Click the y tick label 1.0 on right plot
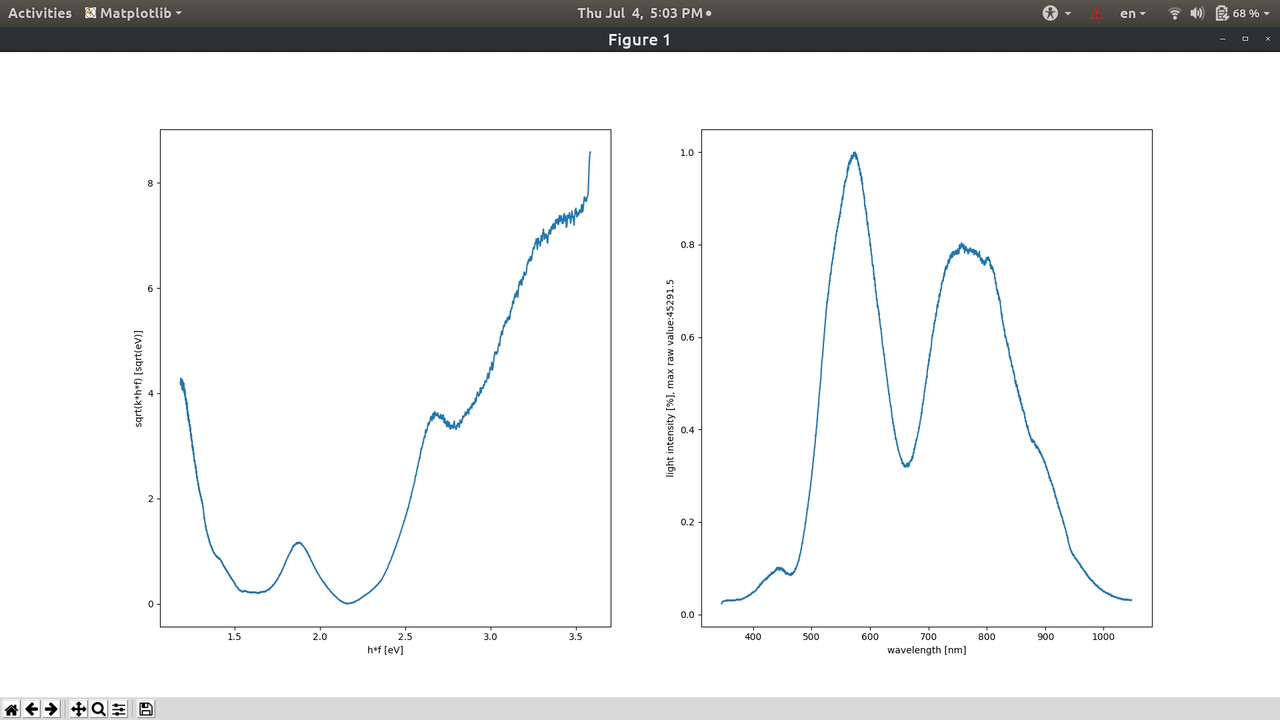This screenshot has width=1280, height=720. tap(686, 153)
